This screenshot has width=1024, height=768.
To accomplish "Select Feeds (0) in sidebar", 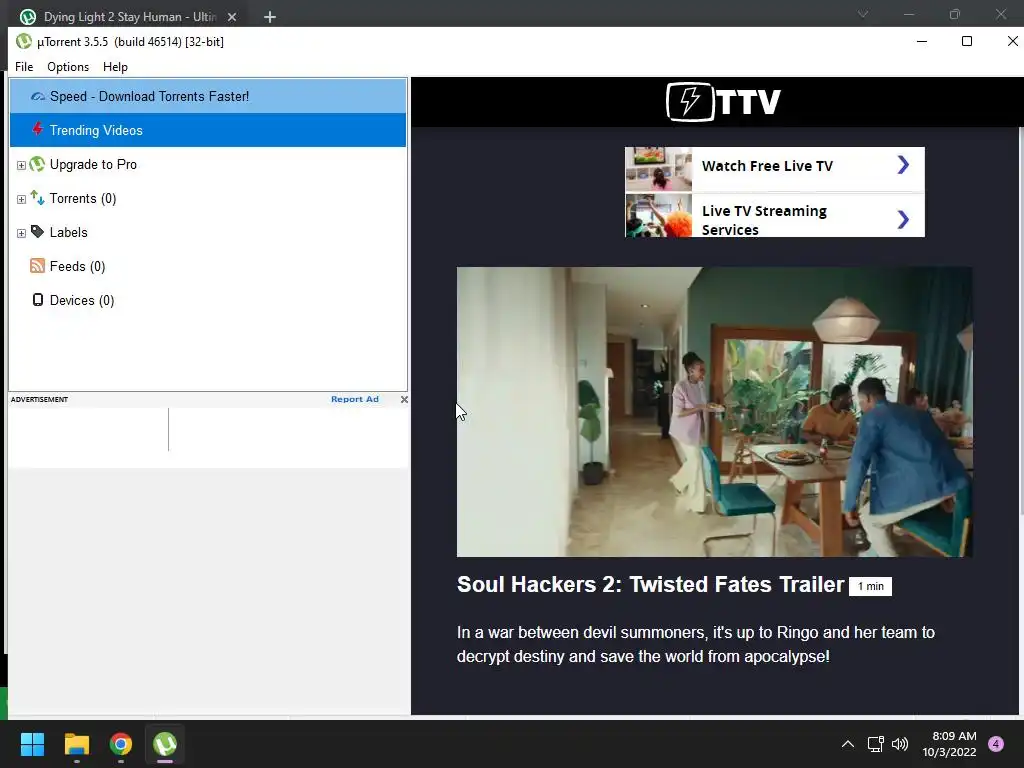I will pyautogui.click(x=77, y=266).
